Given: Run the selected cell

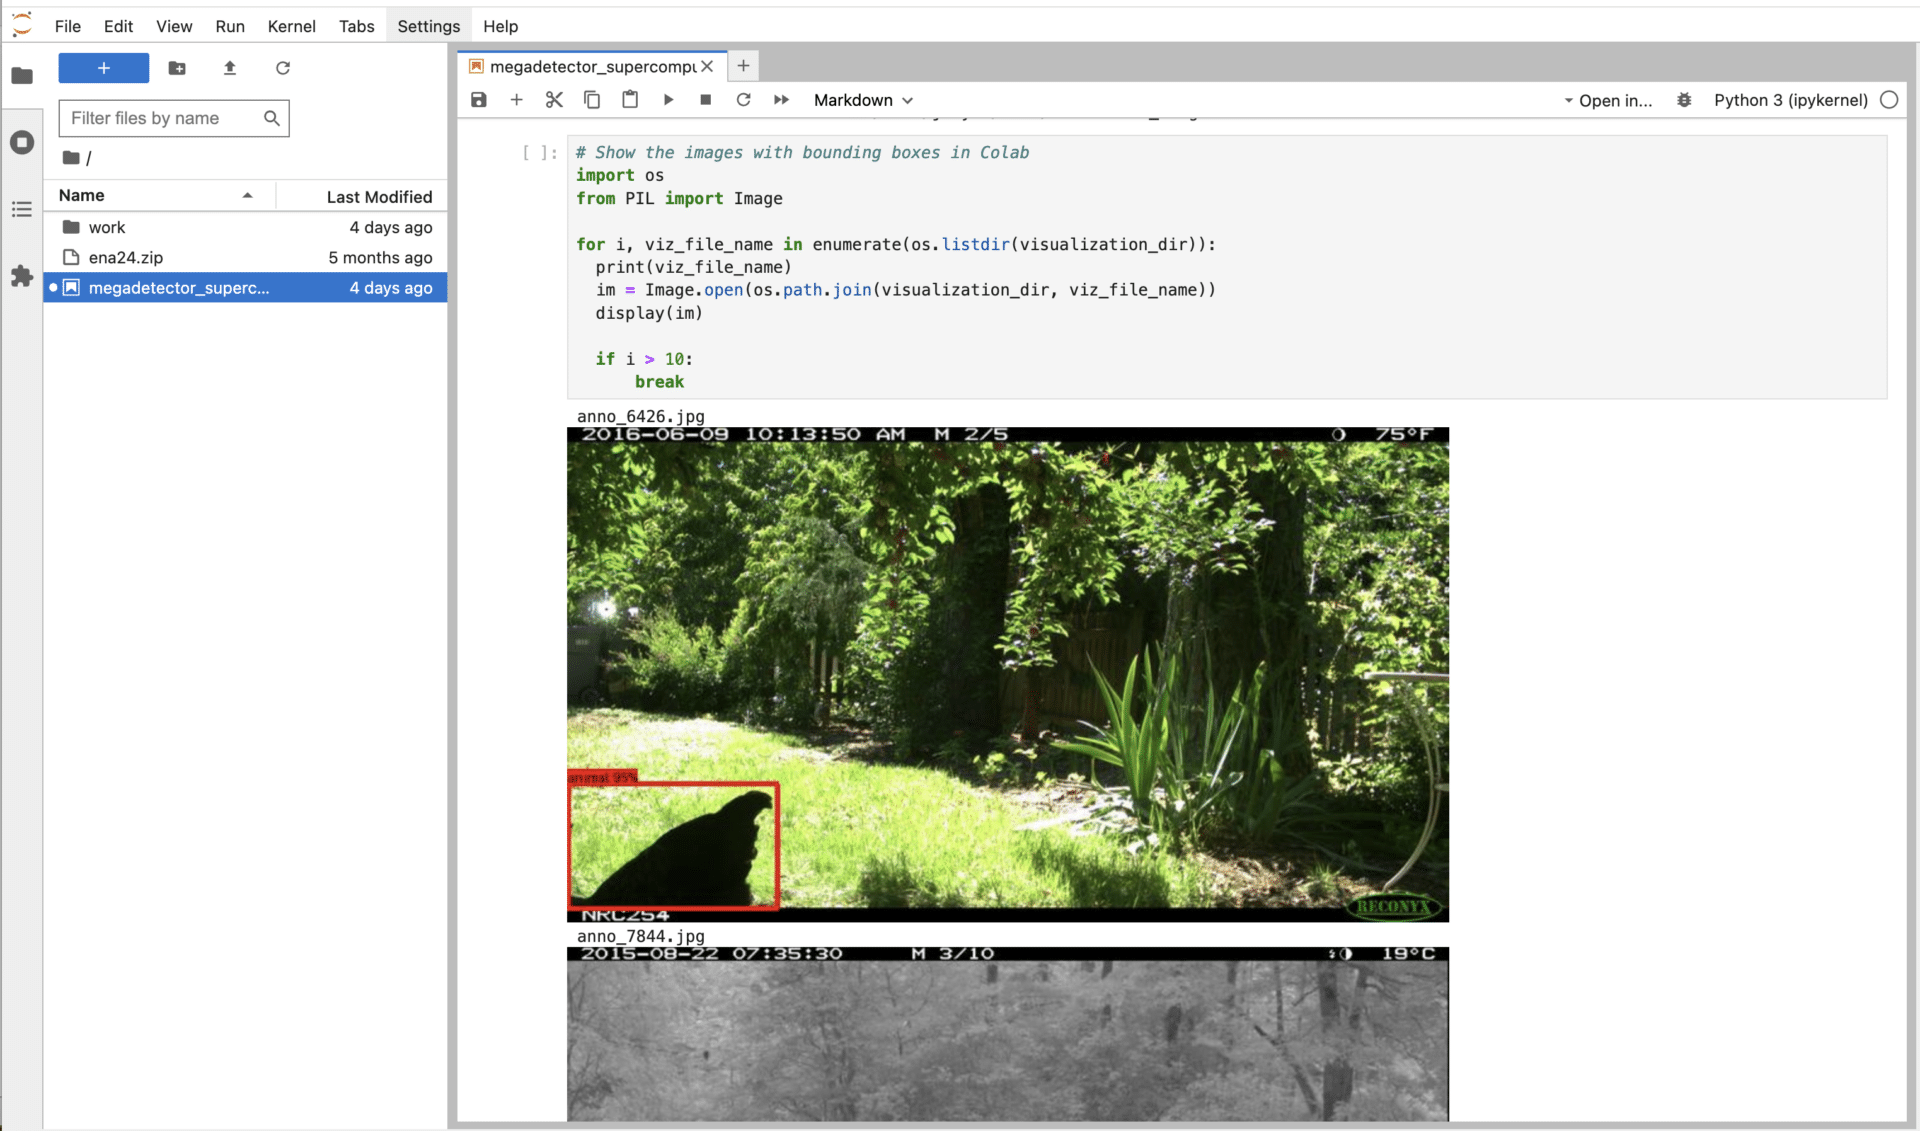Looking at the screenshot, I should tap(668, 100).
